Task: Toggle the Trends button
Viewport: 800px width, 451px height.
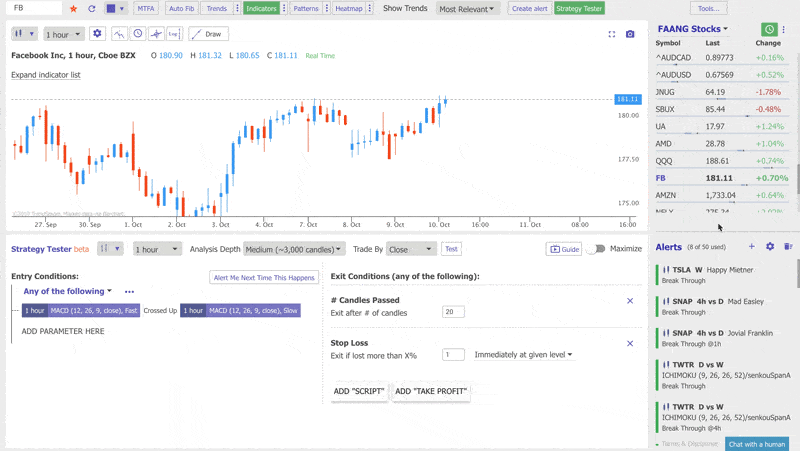Action: click(217, 9)
